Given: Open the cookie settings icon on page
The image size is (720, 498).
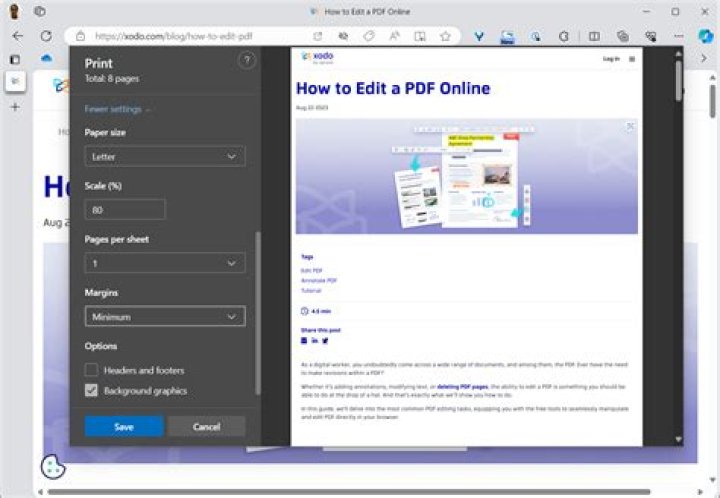Looking at the screenshot, I should (x=53, y=467).
